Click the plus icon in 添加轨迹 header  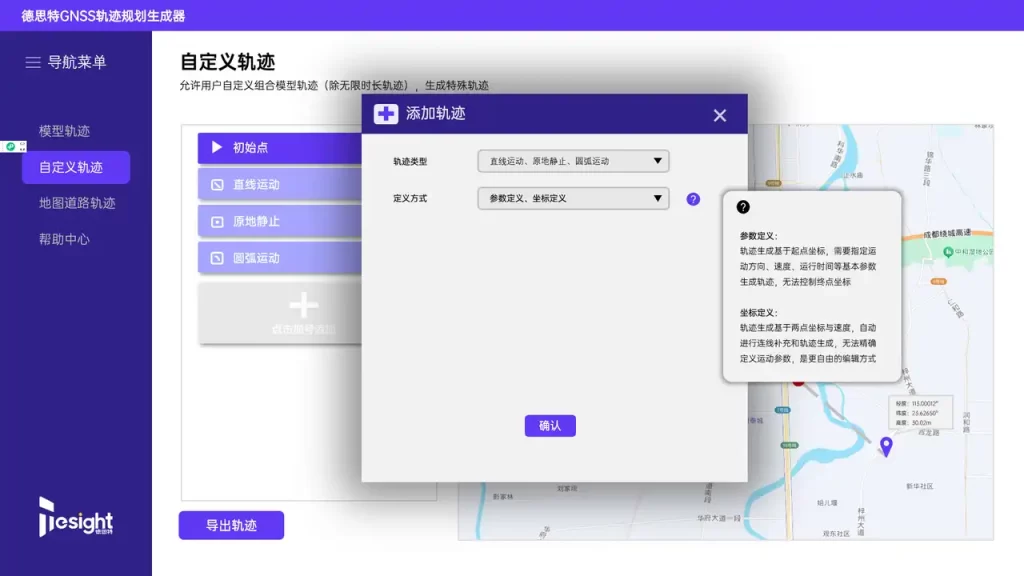click(x=386, y=114)
